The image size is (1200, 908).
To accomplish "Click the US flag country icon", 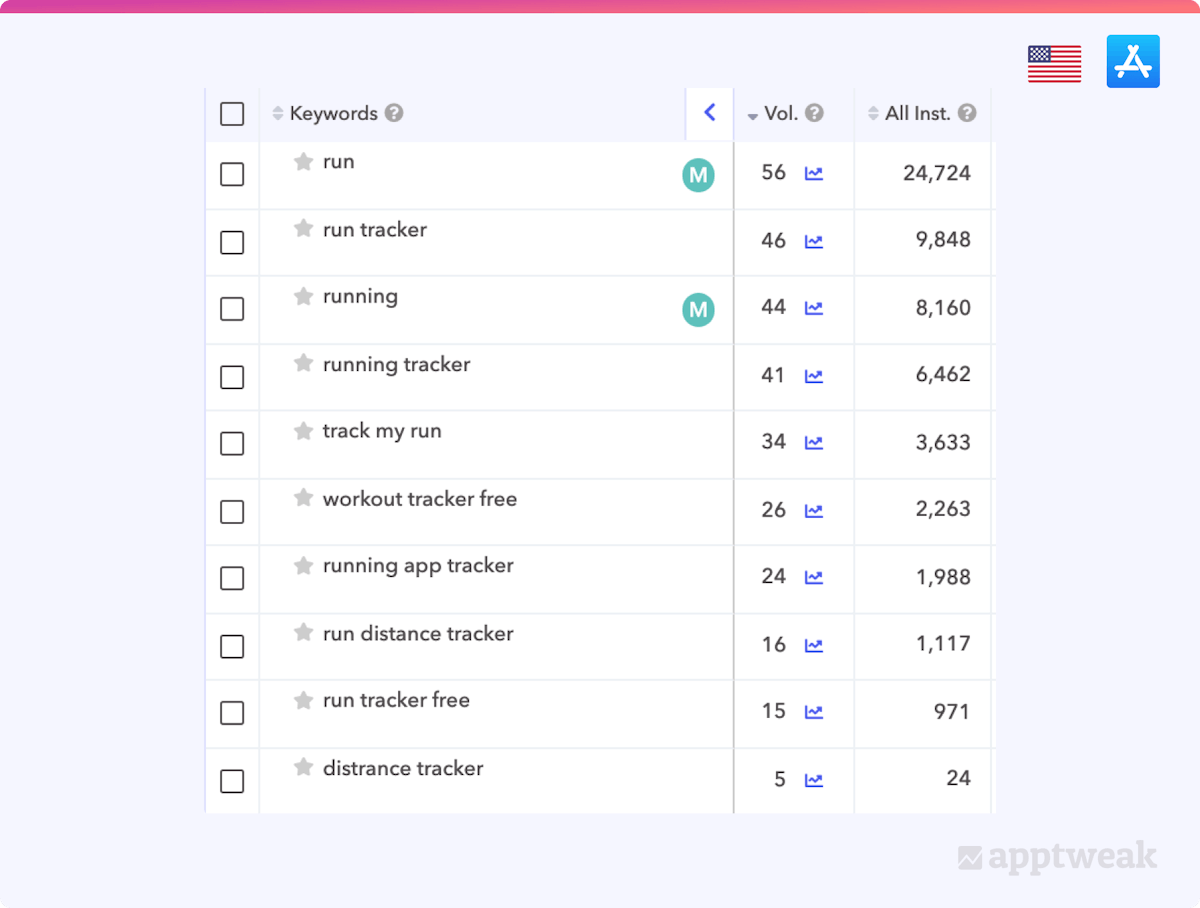I will click(x=1054, y=63).
